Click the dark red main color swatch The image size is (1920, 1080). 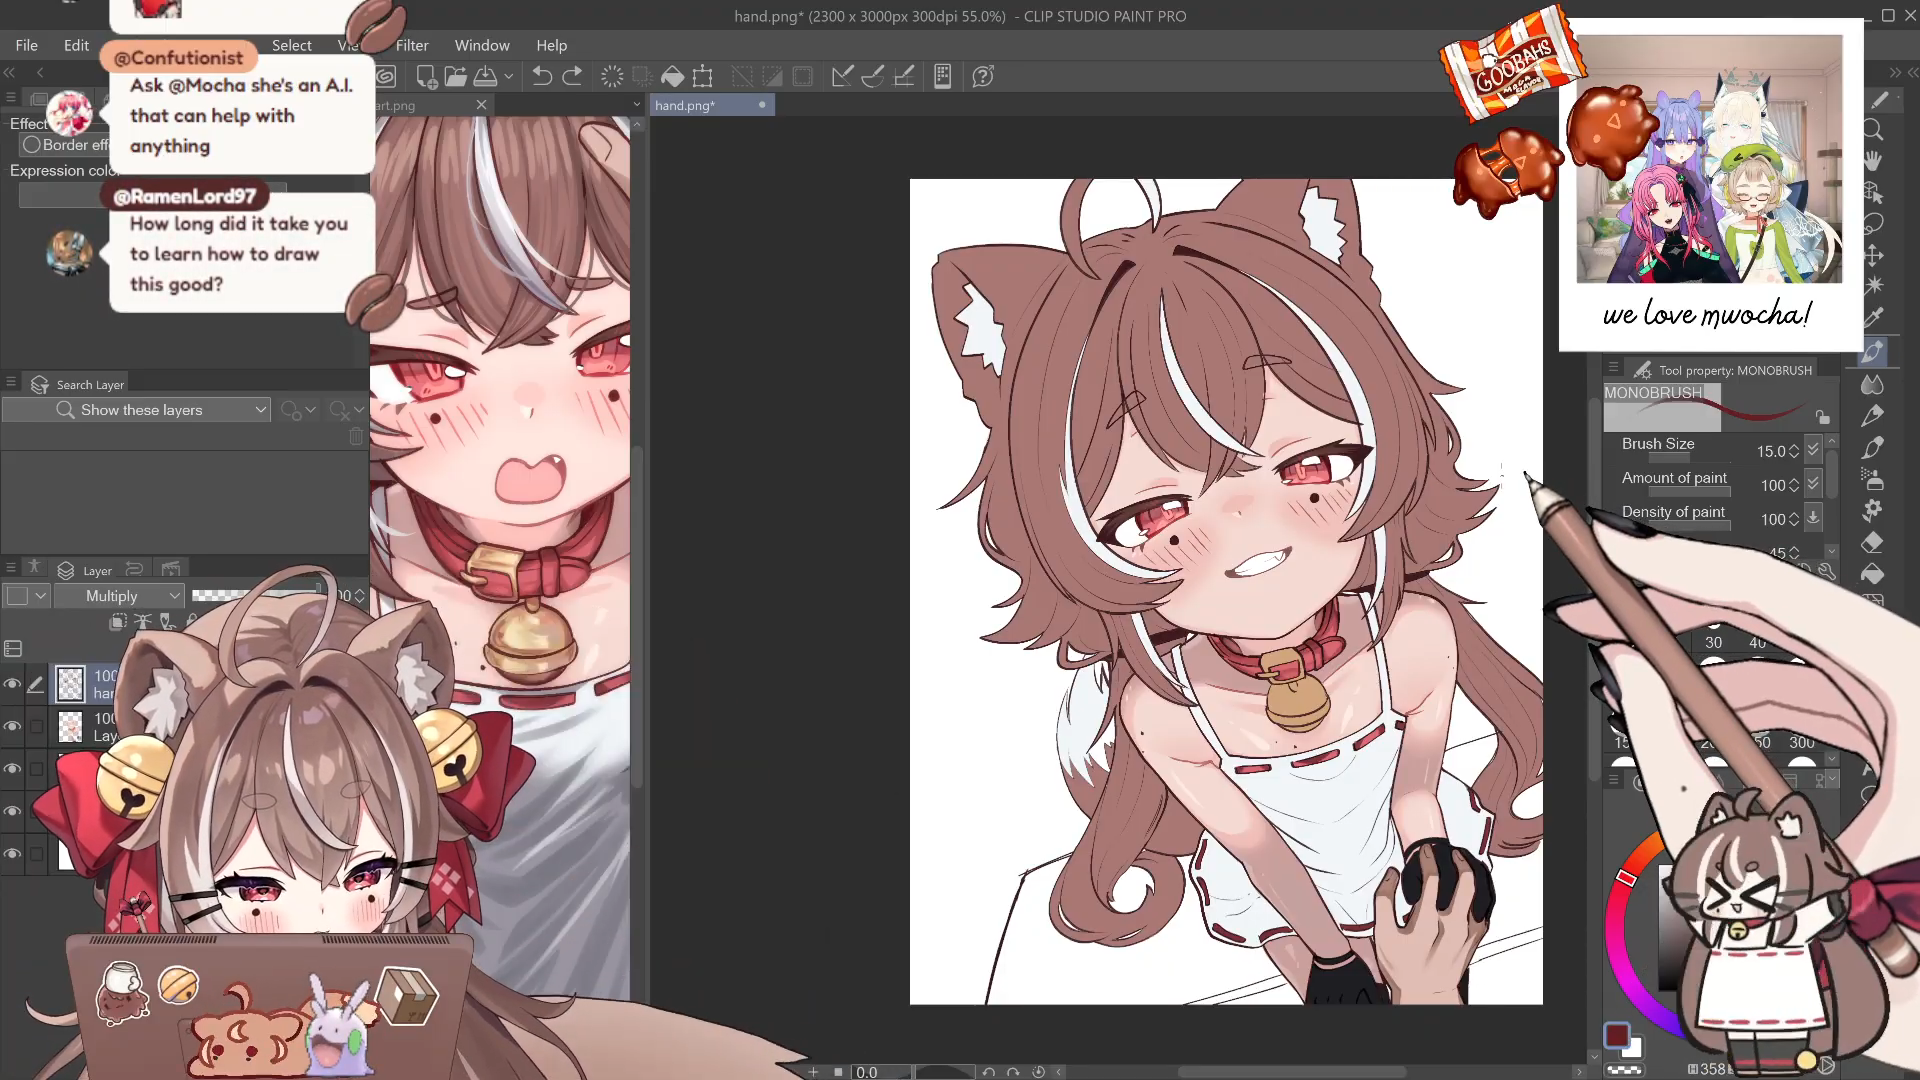(1616, 1035)
